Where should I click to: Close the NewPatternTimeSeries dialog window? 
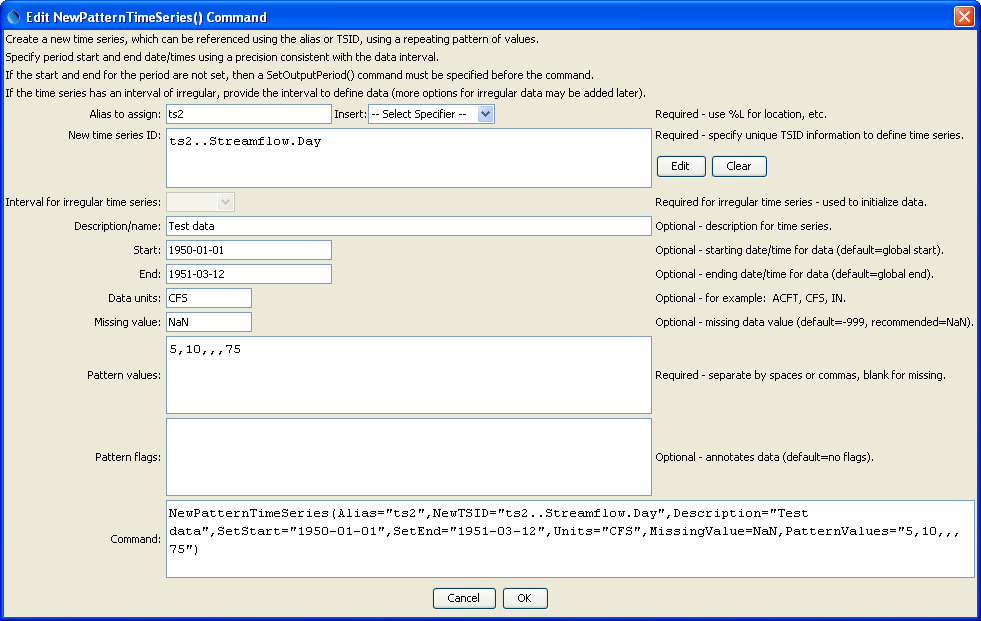pyautogui.click(x=963, y=17)
